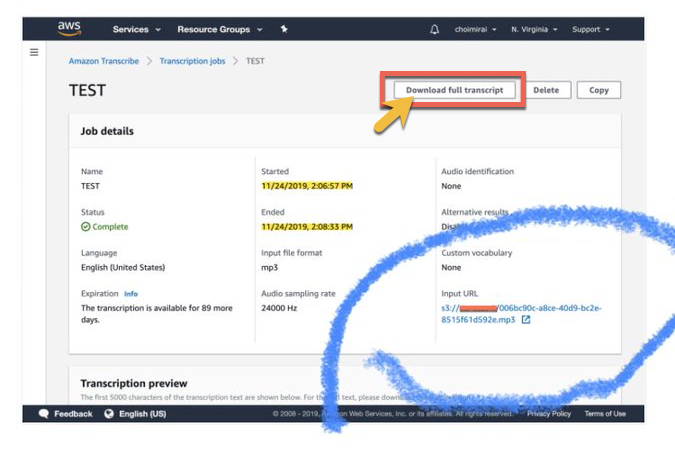Image resolution: width=675 pixels, height=454 pixels.
Task: Open the Input URL s3 mp3 link
Action: pyautogui.click(x=521, y=314)
